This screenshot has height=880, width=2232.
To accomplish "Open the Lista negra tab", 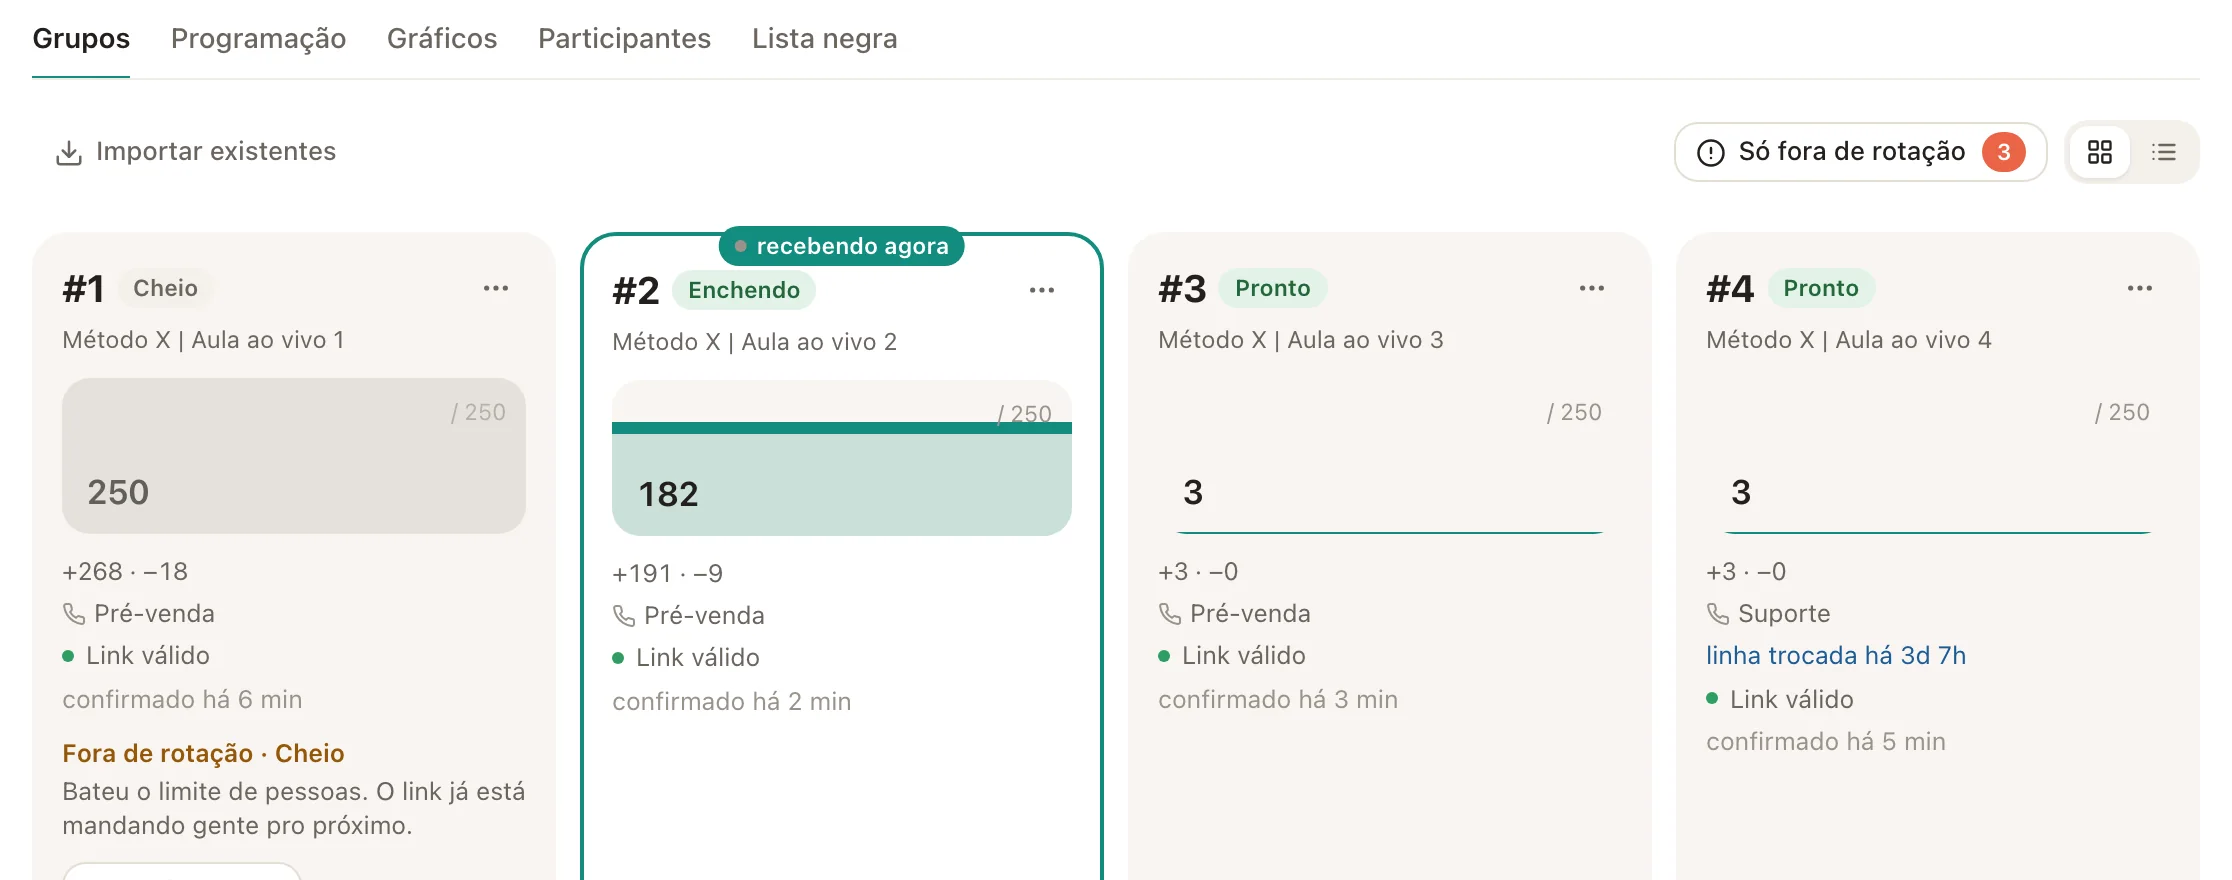I will [x=825, y=38].
